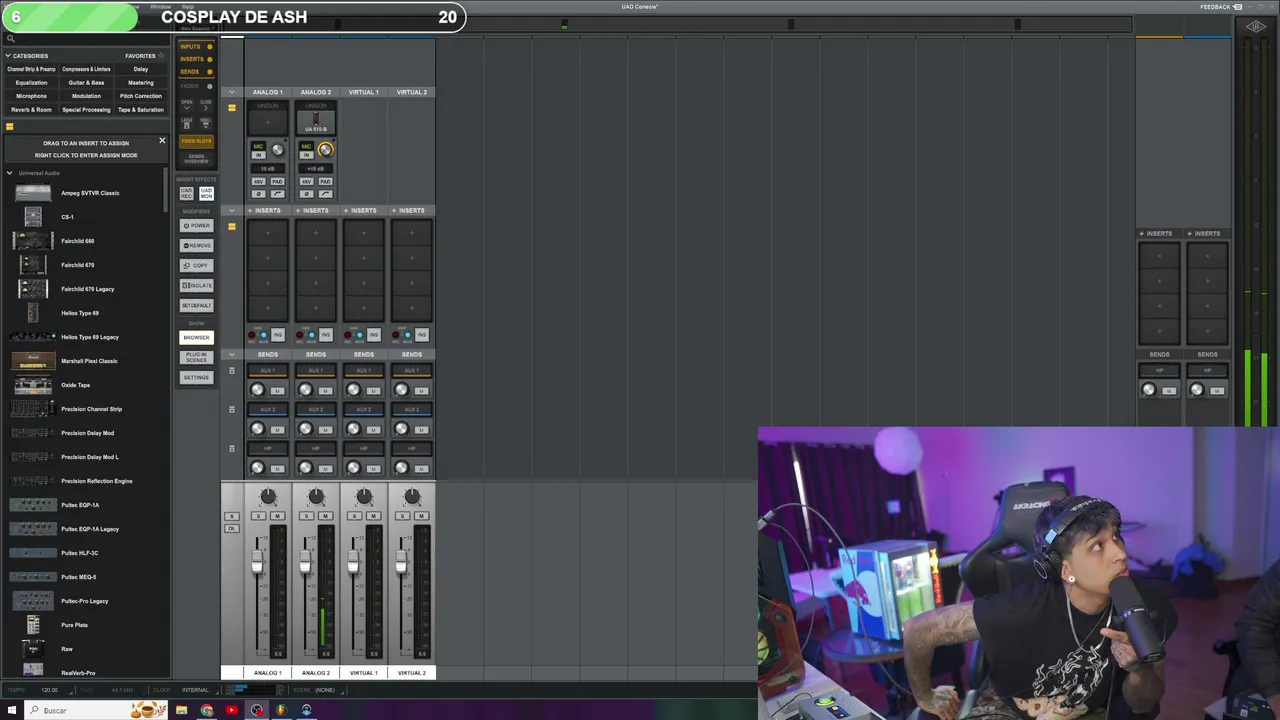Click the Analog 1 channel fader
This screenshot has height=720, width=1280.
coord(257,563)
